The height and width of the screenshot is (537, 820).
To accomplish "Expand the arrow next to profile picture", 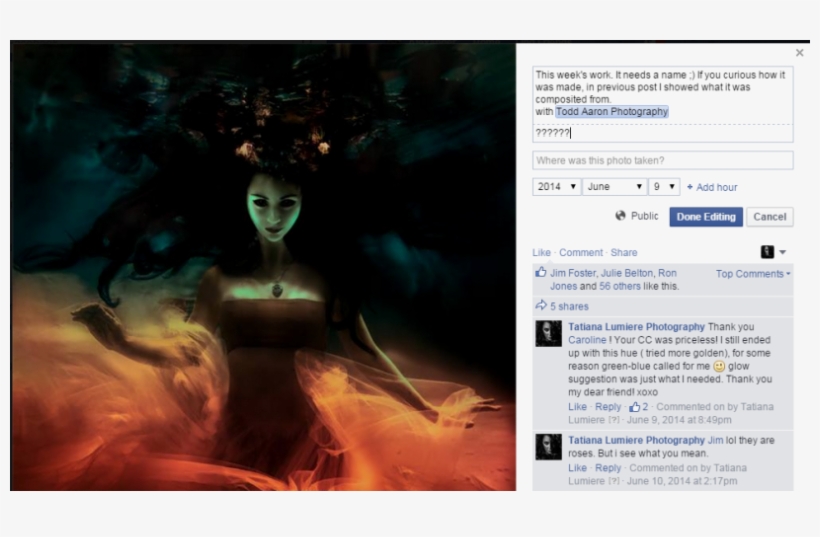I will [x=782, y=252].
